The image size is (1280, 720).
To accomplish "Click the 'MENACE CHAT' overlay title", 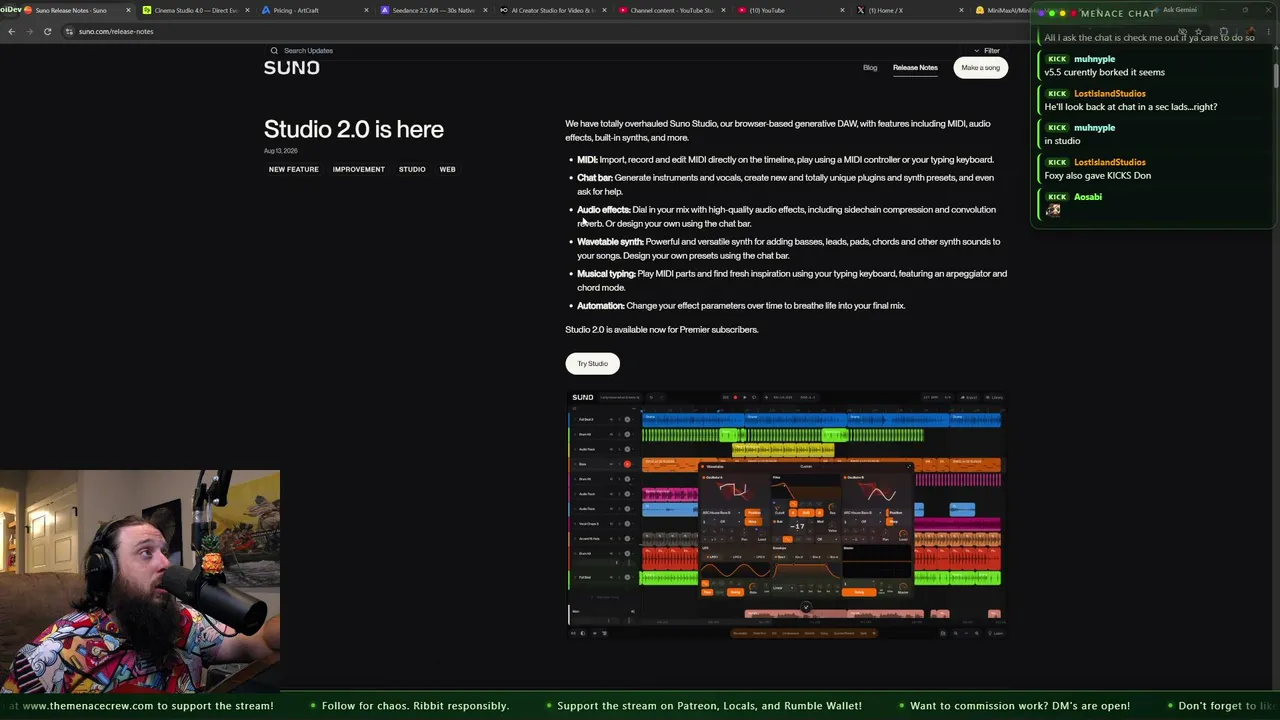I will coord(1118,14).
